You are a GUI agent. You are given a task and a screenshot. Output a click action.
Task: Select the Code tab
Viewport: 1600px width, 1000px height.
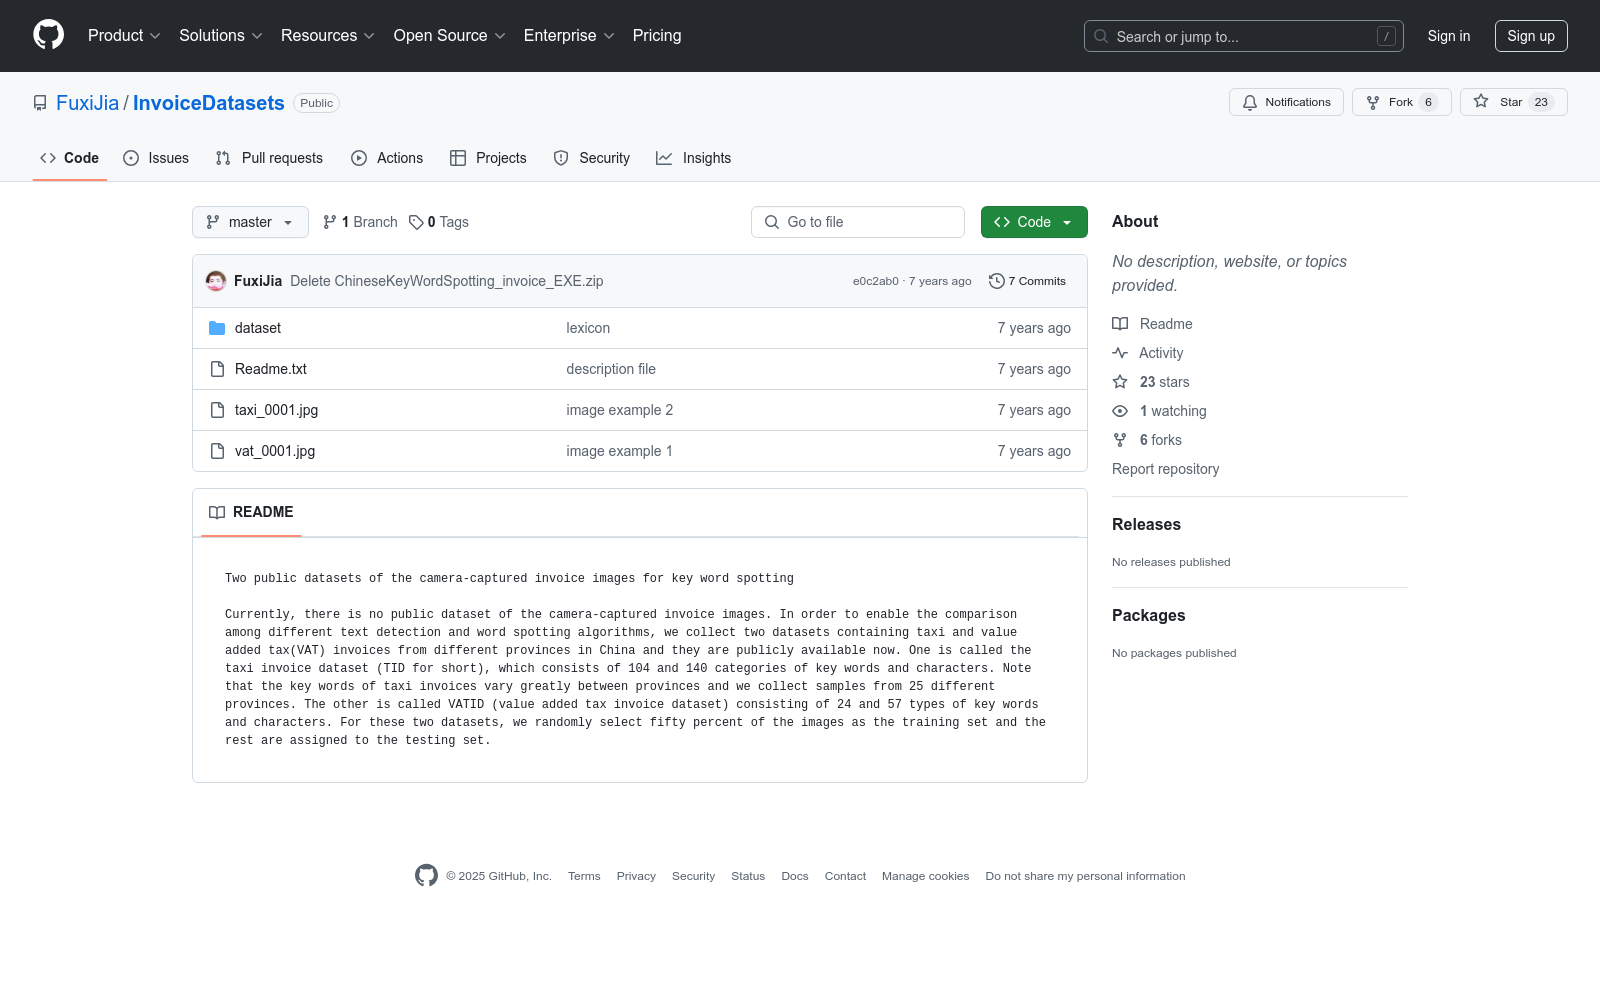(70, 158)
